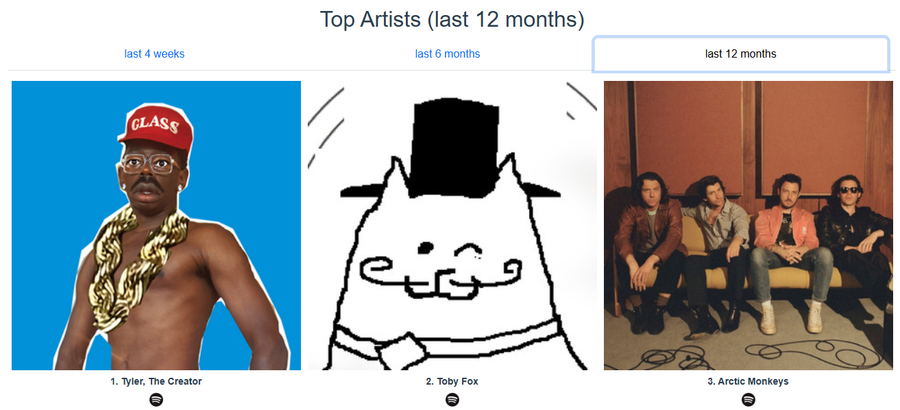
Task: Click the active last 12 months tab
Action: point(740,54)
